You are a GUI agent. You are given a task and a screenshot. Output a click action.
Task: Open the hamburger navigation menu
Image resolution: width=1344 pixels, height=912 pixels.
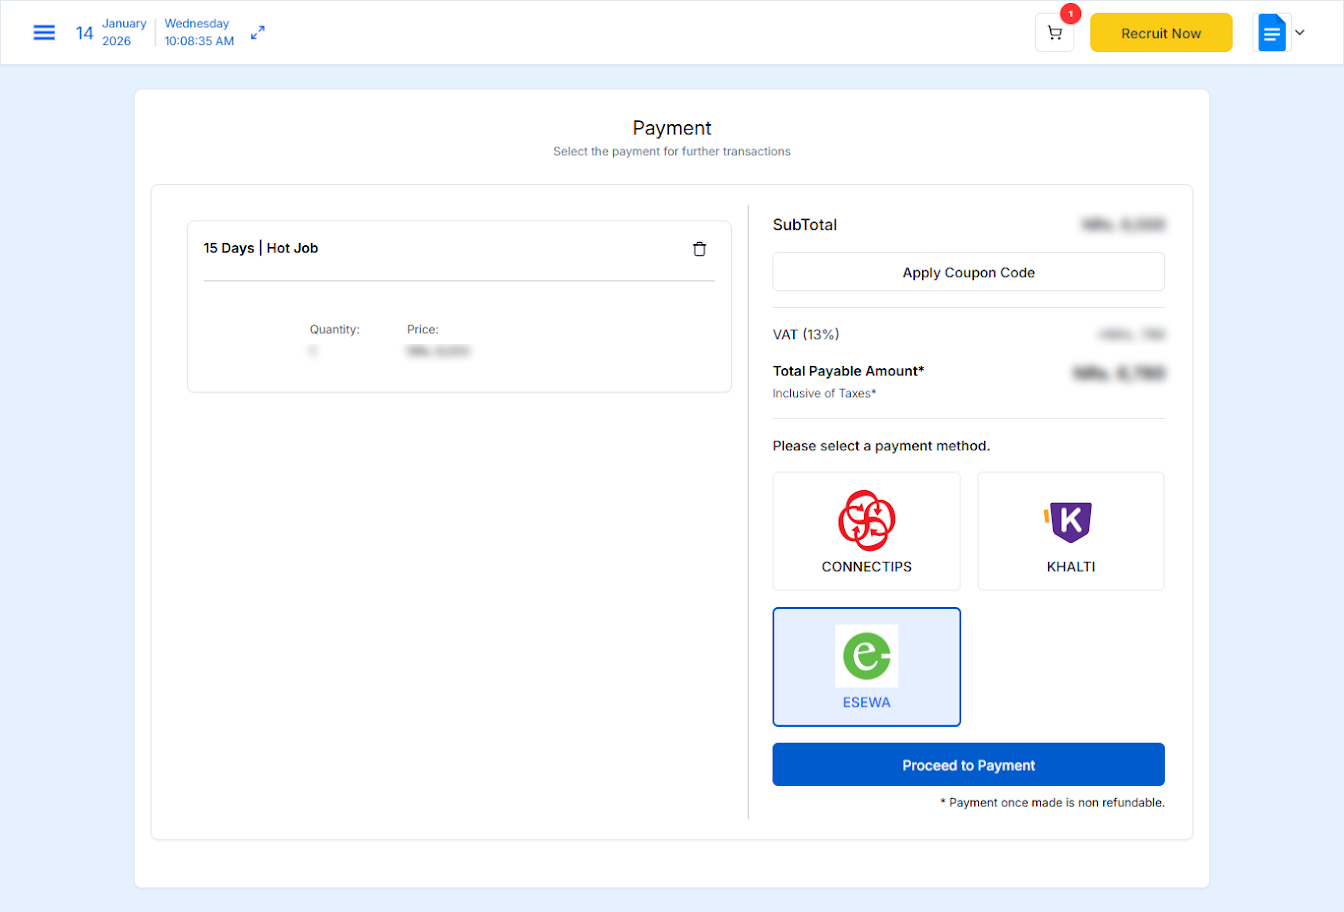[x=44, y=33]
